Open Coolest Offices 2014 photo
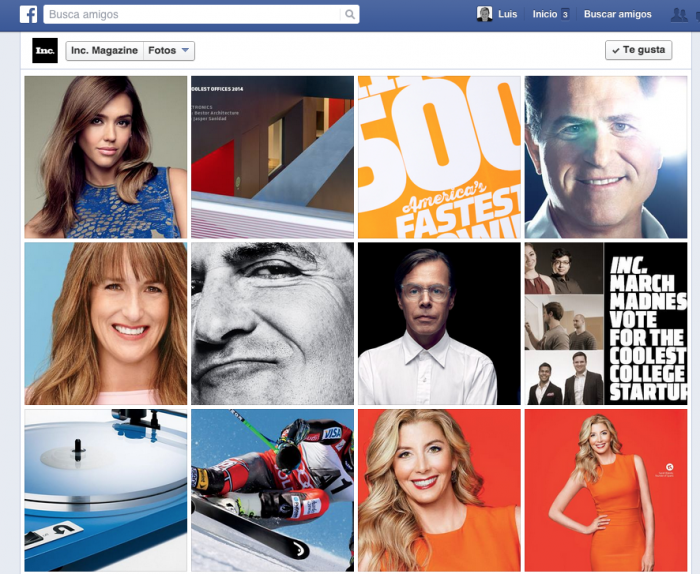Screen dimensions: 700x574 (272, 157)
